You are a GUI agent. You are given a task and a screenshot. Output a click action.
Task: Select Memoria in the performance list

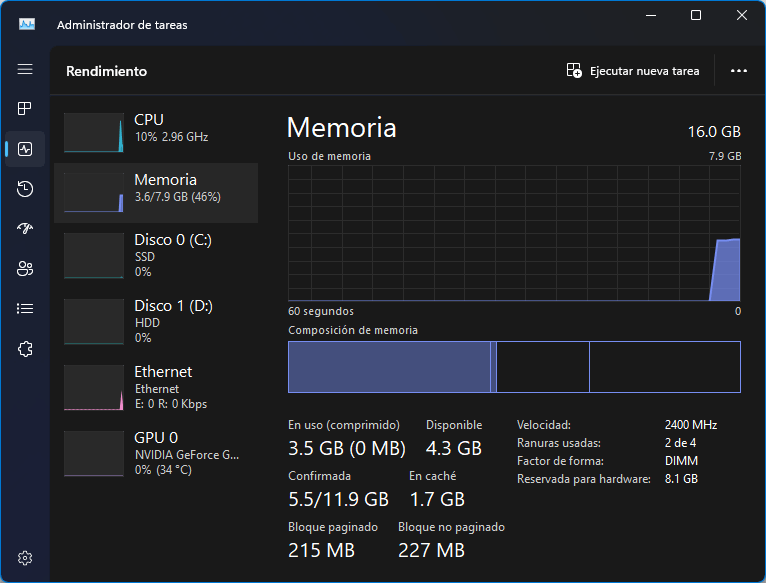click(155, 192)
